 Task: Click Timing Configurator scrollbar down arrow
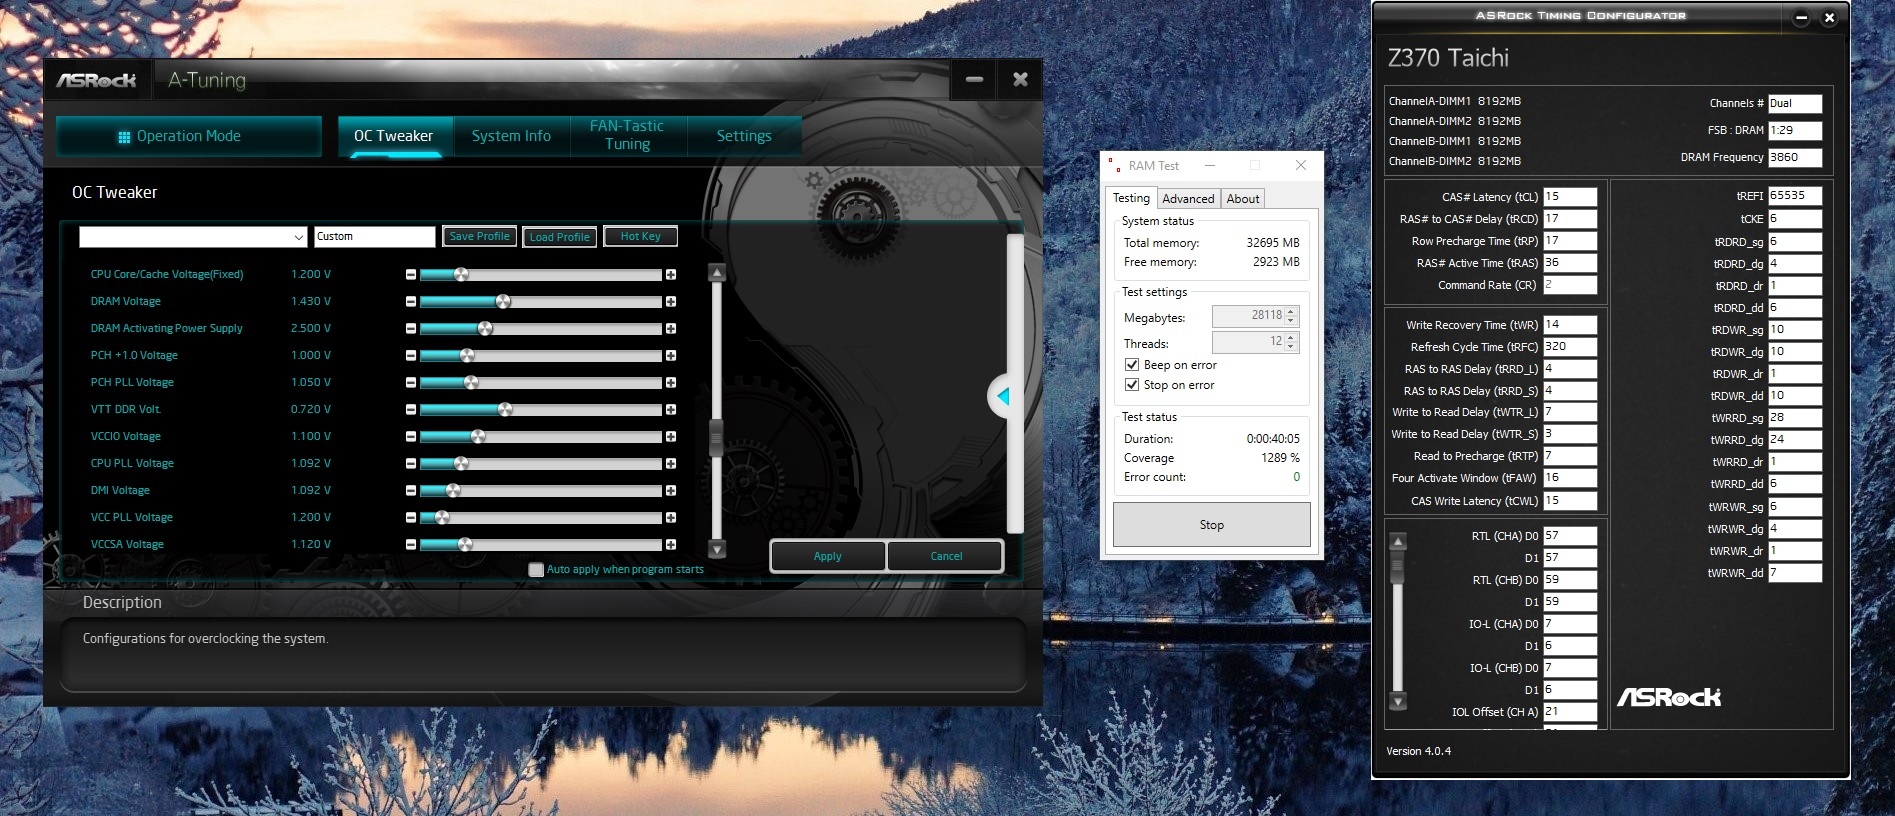pyautogui.click(x=1398, y=701)
